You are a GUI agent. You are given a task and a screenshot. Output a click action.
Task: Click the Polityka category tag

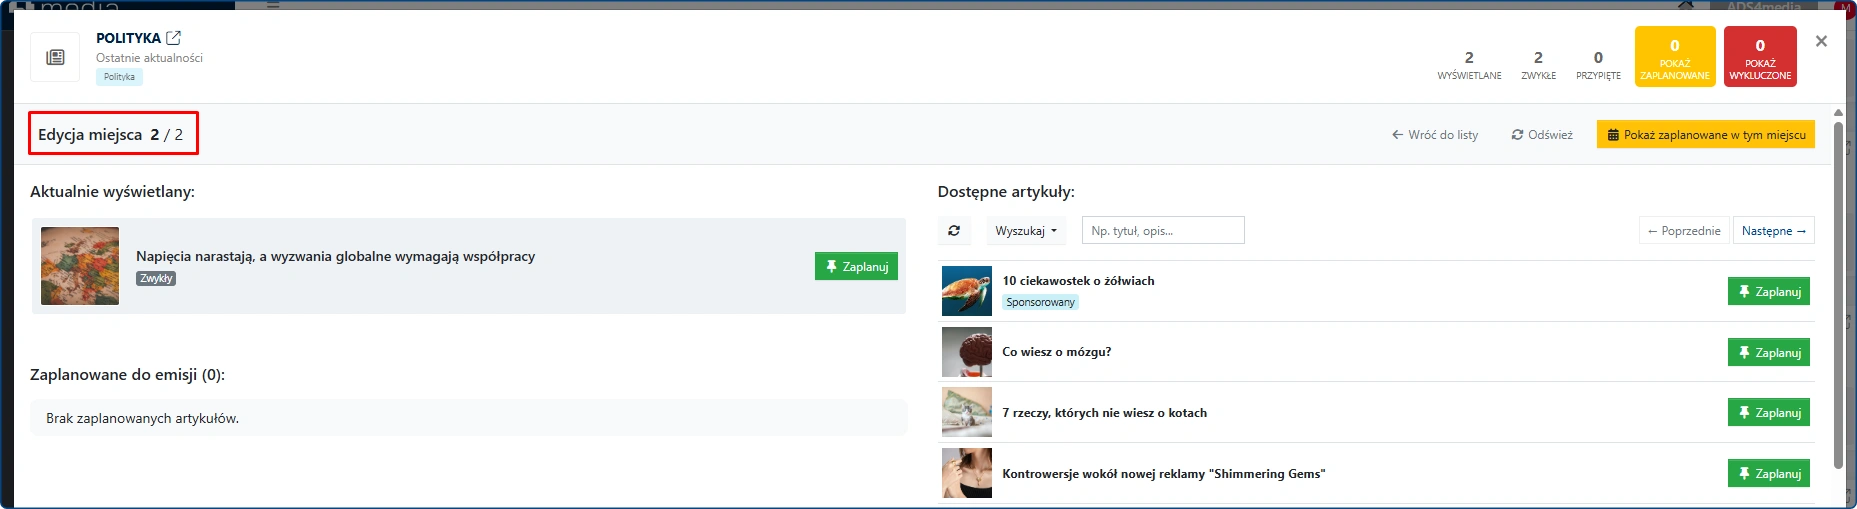tap(119, 77)
